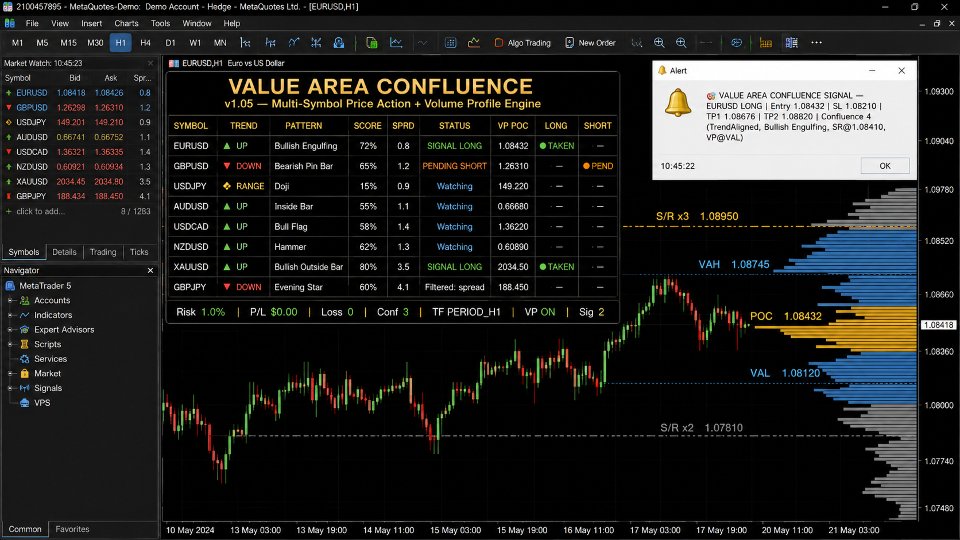
Task: Expand the Indicators tree node
Action: click(10, 315)
